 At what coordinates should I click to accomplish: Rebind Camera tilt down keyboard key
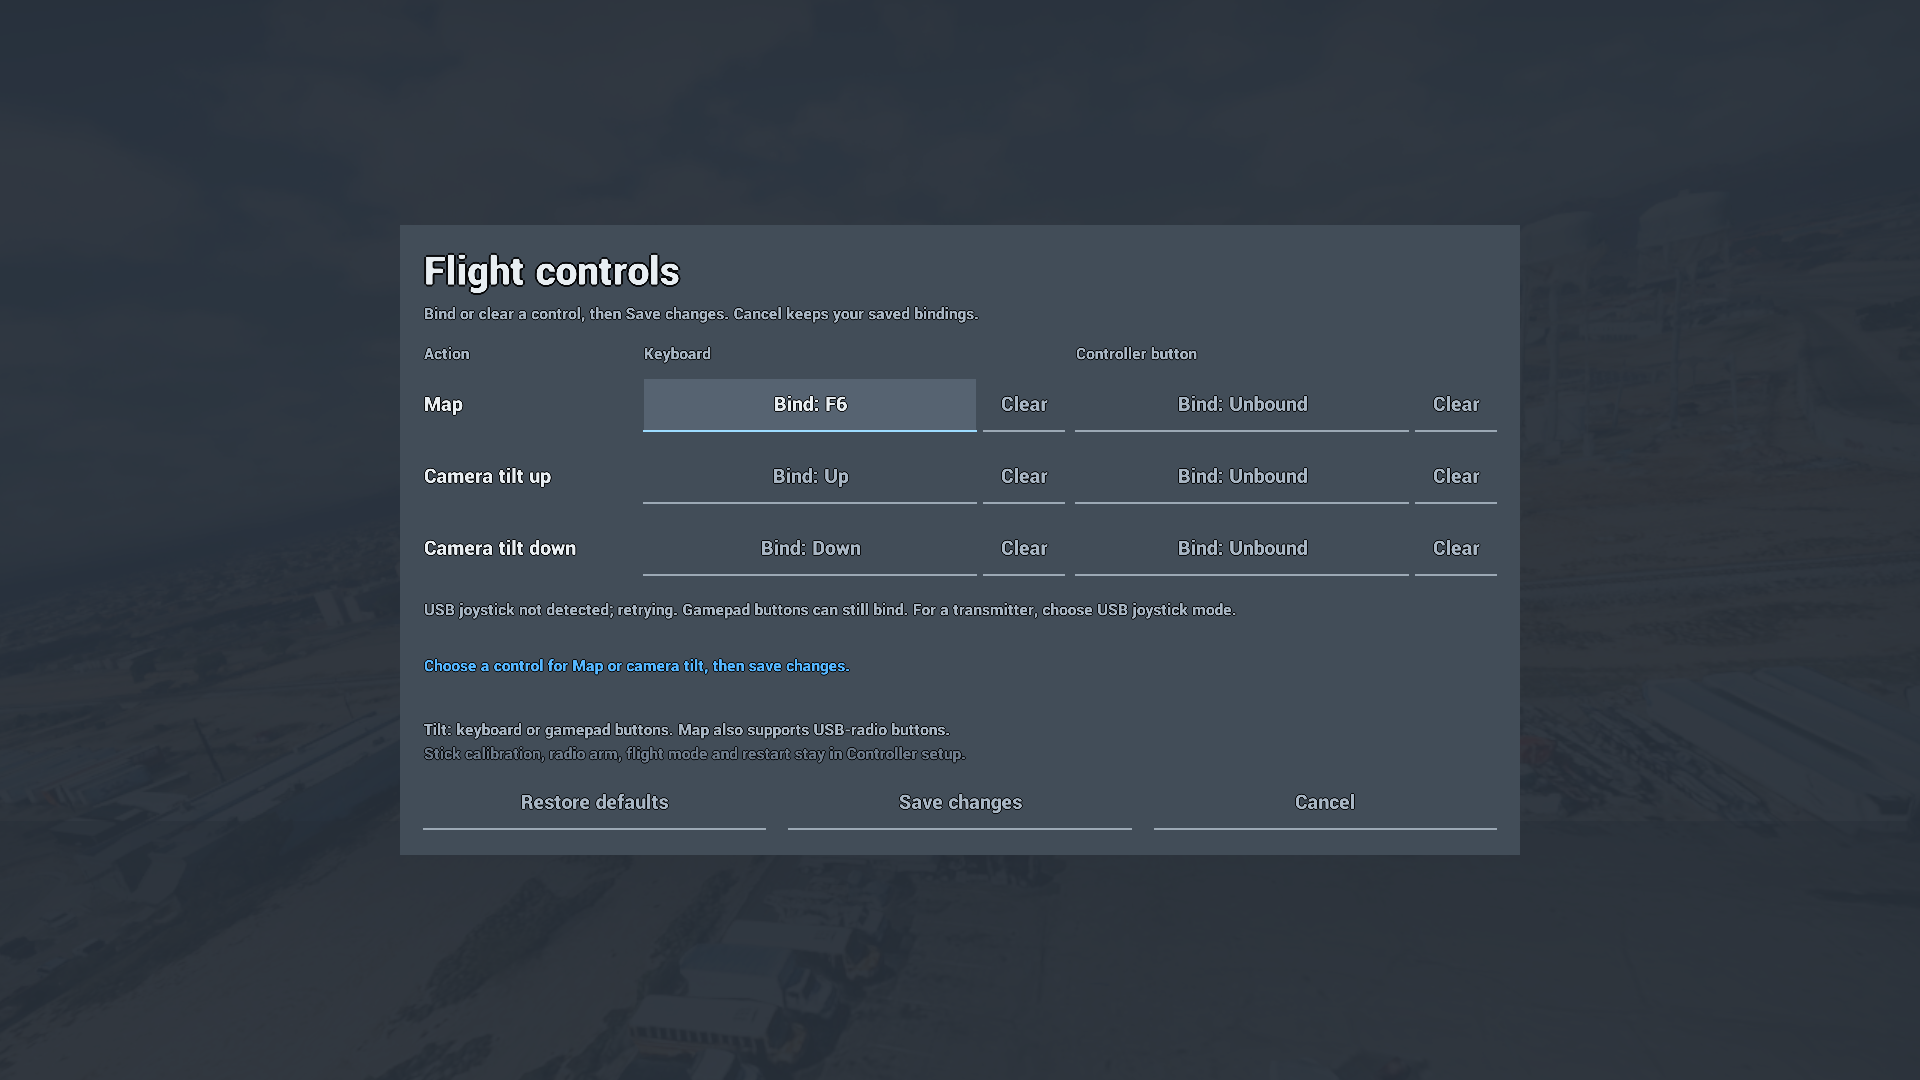click(x=810, y=549)
